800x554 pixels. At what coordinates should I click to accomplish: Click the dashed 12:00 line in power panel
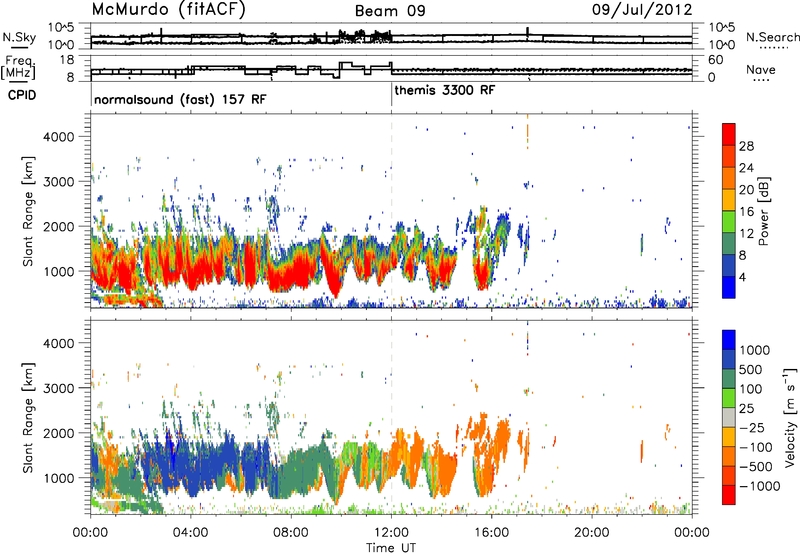[x=391, y=211]
